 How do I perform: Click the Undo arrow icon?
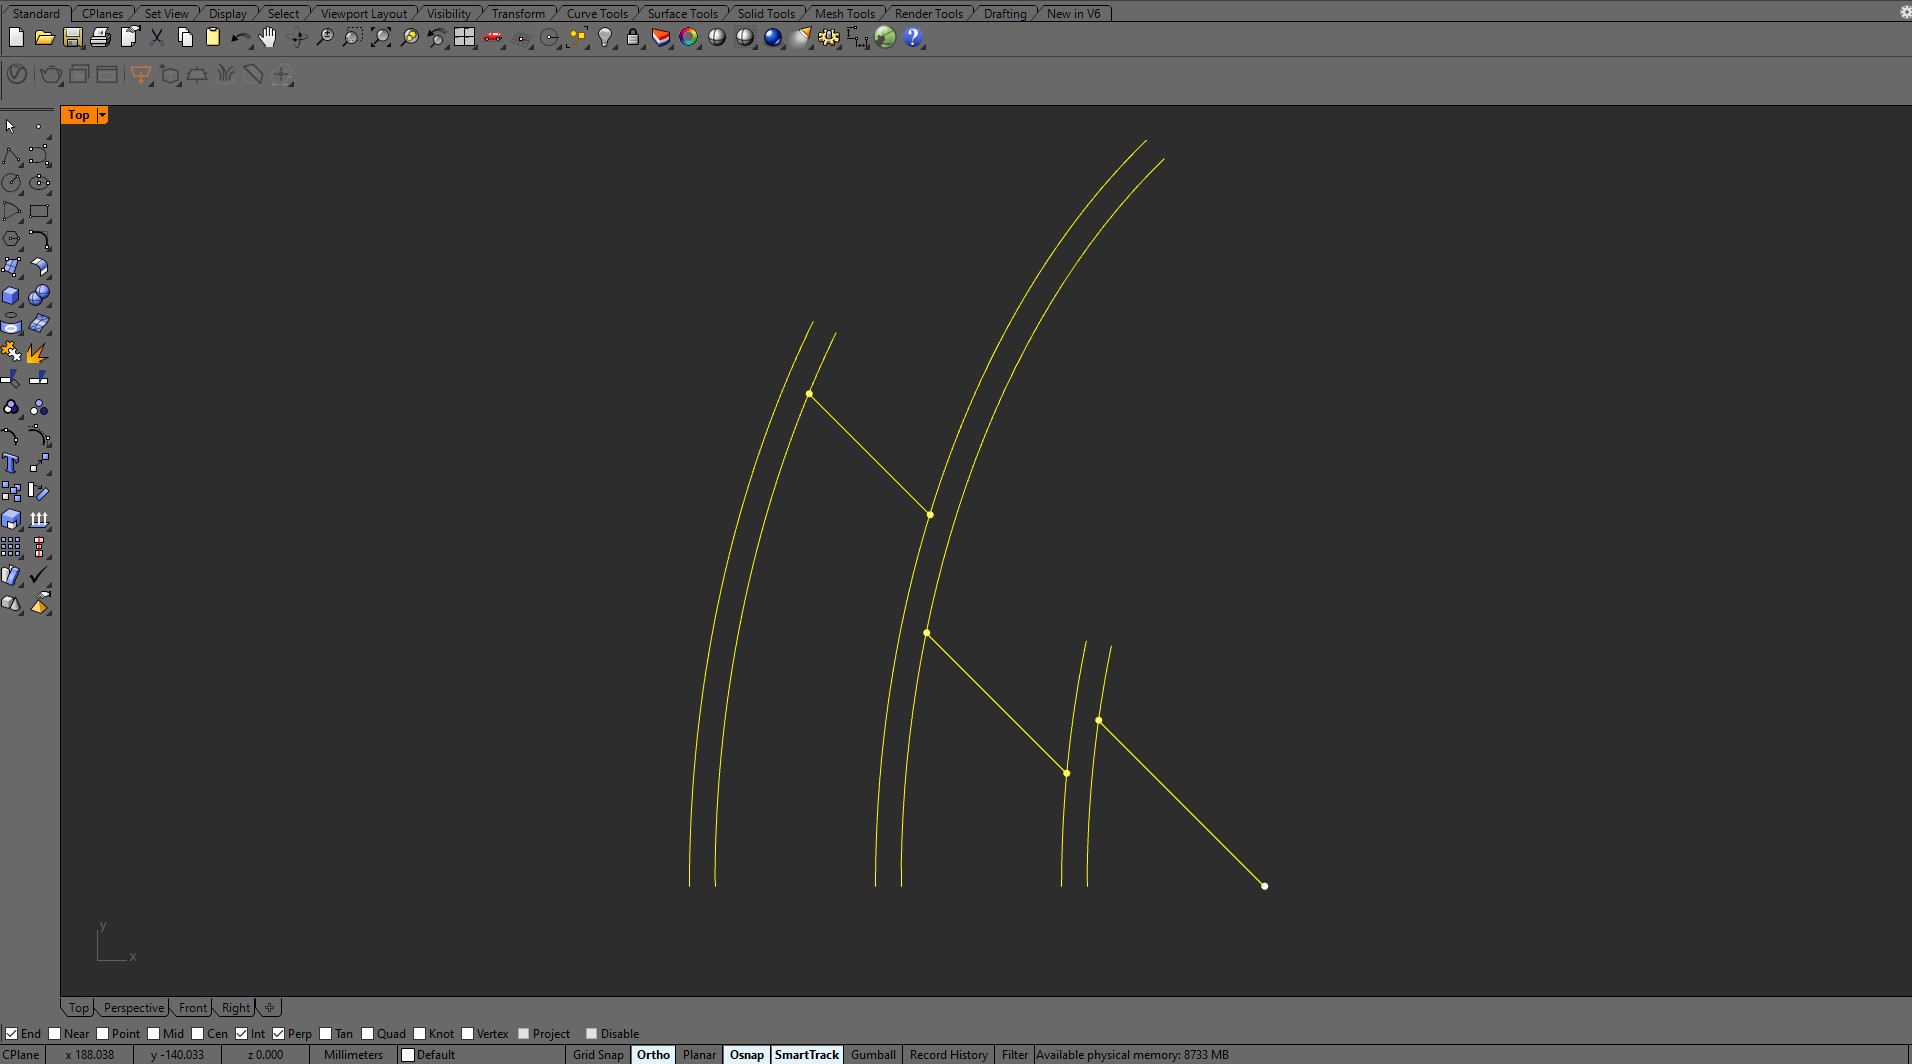(240, 38)
